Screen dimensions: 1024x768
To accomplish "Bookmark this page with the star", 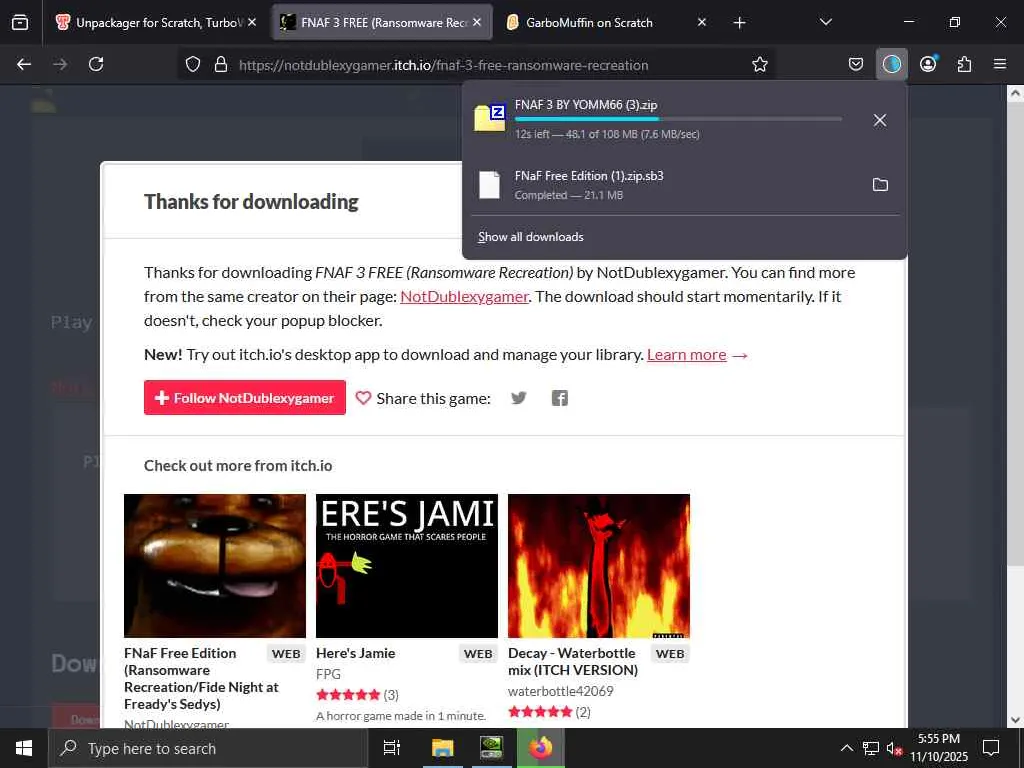I will (x=760, y=64).
